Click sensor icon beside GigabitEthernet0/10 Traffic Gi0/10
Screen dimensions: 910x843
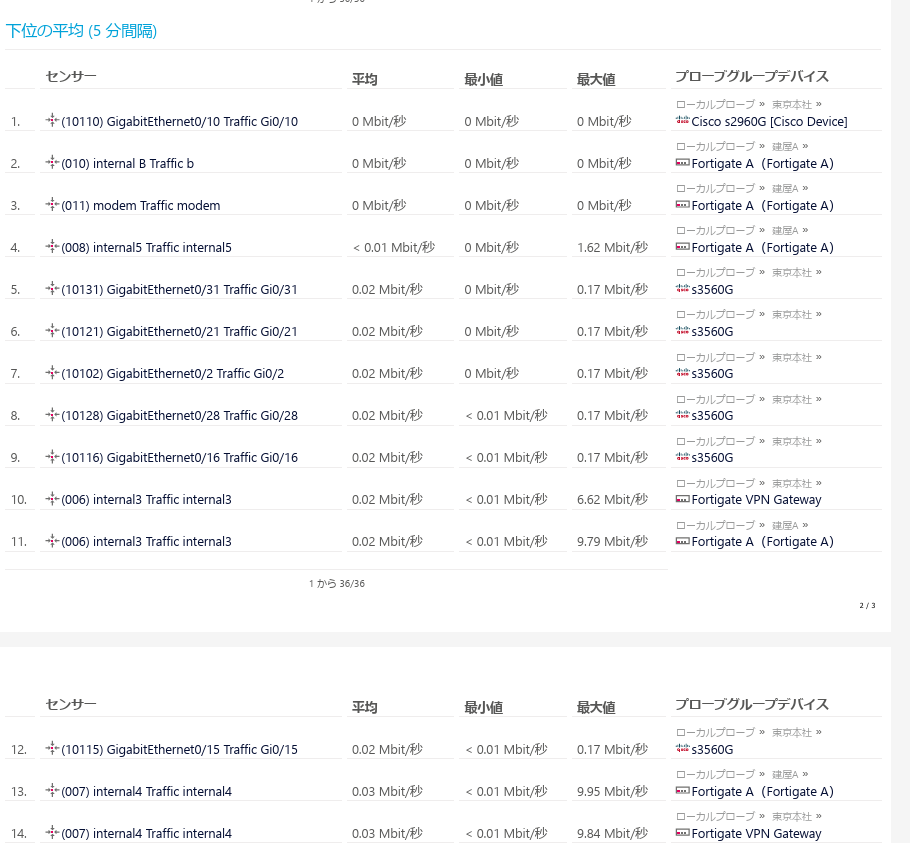(x=52, y=120)
